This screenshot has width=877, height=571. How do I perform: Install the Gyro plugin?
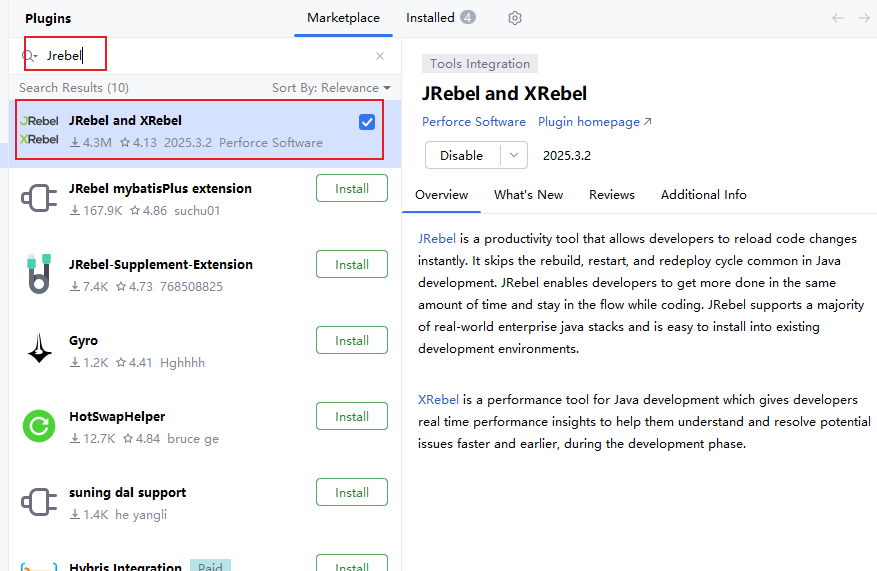352,340
